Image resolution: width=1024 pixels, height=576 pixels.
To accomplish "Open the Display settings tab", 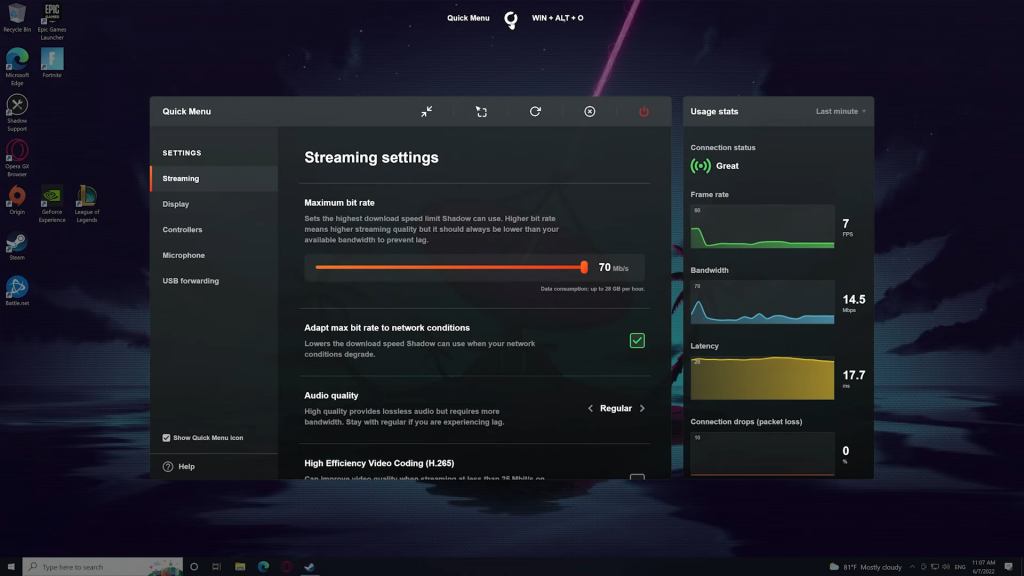I will tap(214, 204).
